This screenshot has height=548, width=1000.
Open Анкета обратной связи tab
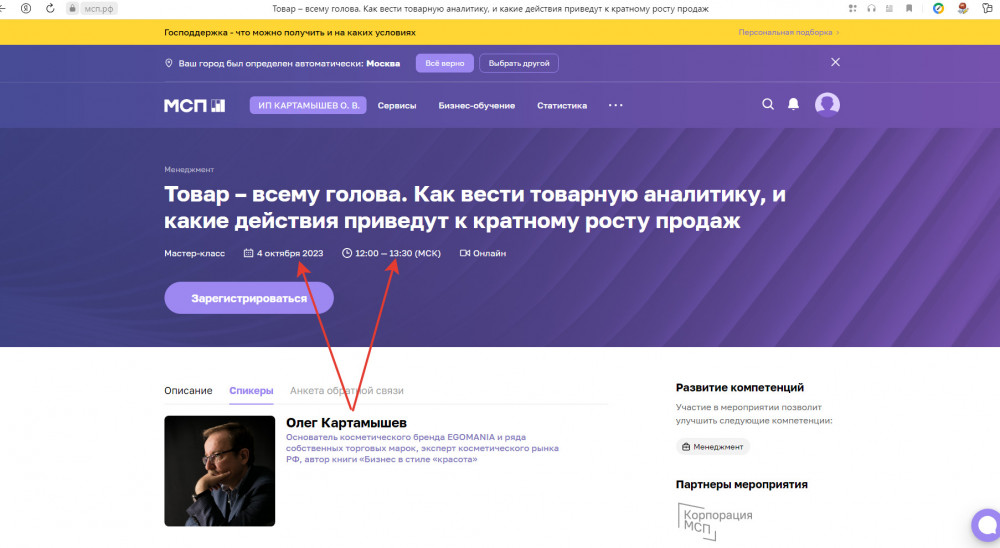pyautogui.click(x=346, y=390)
